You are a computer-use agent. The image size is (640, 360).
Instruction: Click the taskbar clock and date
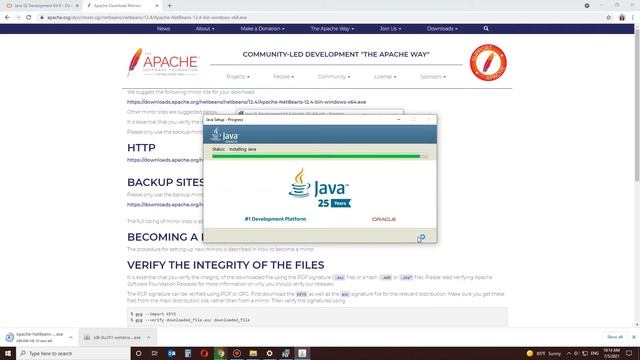611,353
